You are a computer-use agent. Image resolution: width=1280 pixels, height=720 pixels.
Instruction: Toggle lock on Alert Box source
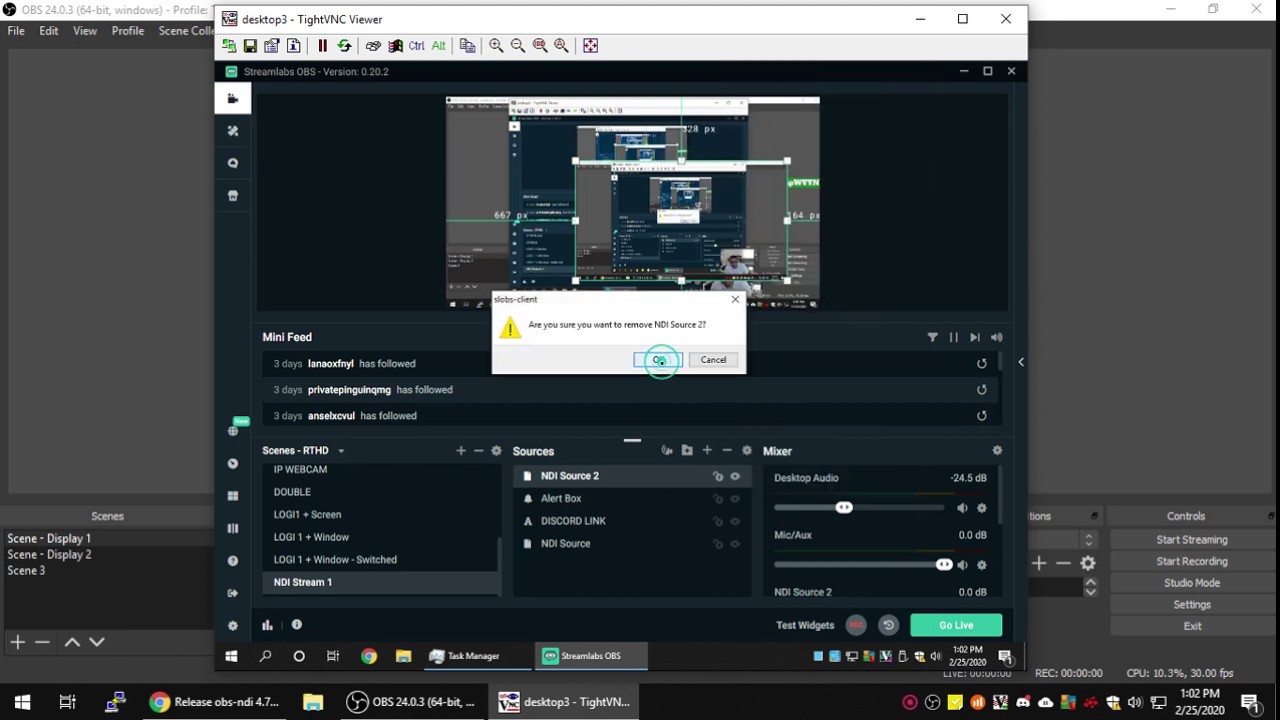click(x=717, y=499)
